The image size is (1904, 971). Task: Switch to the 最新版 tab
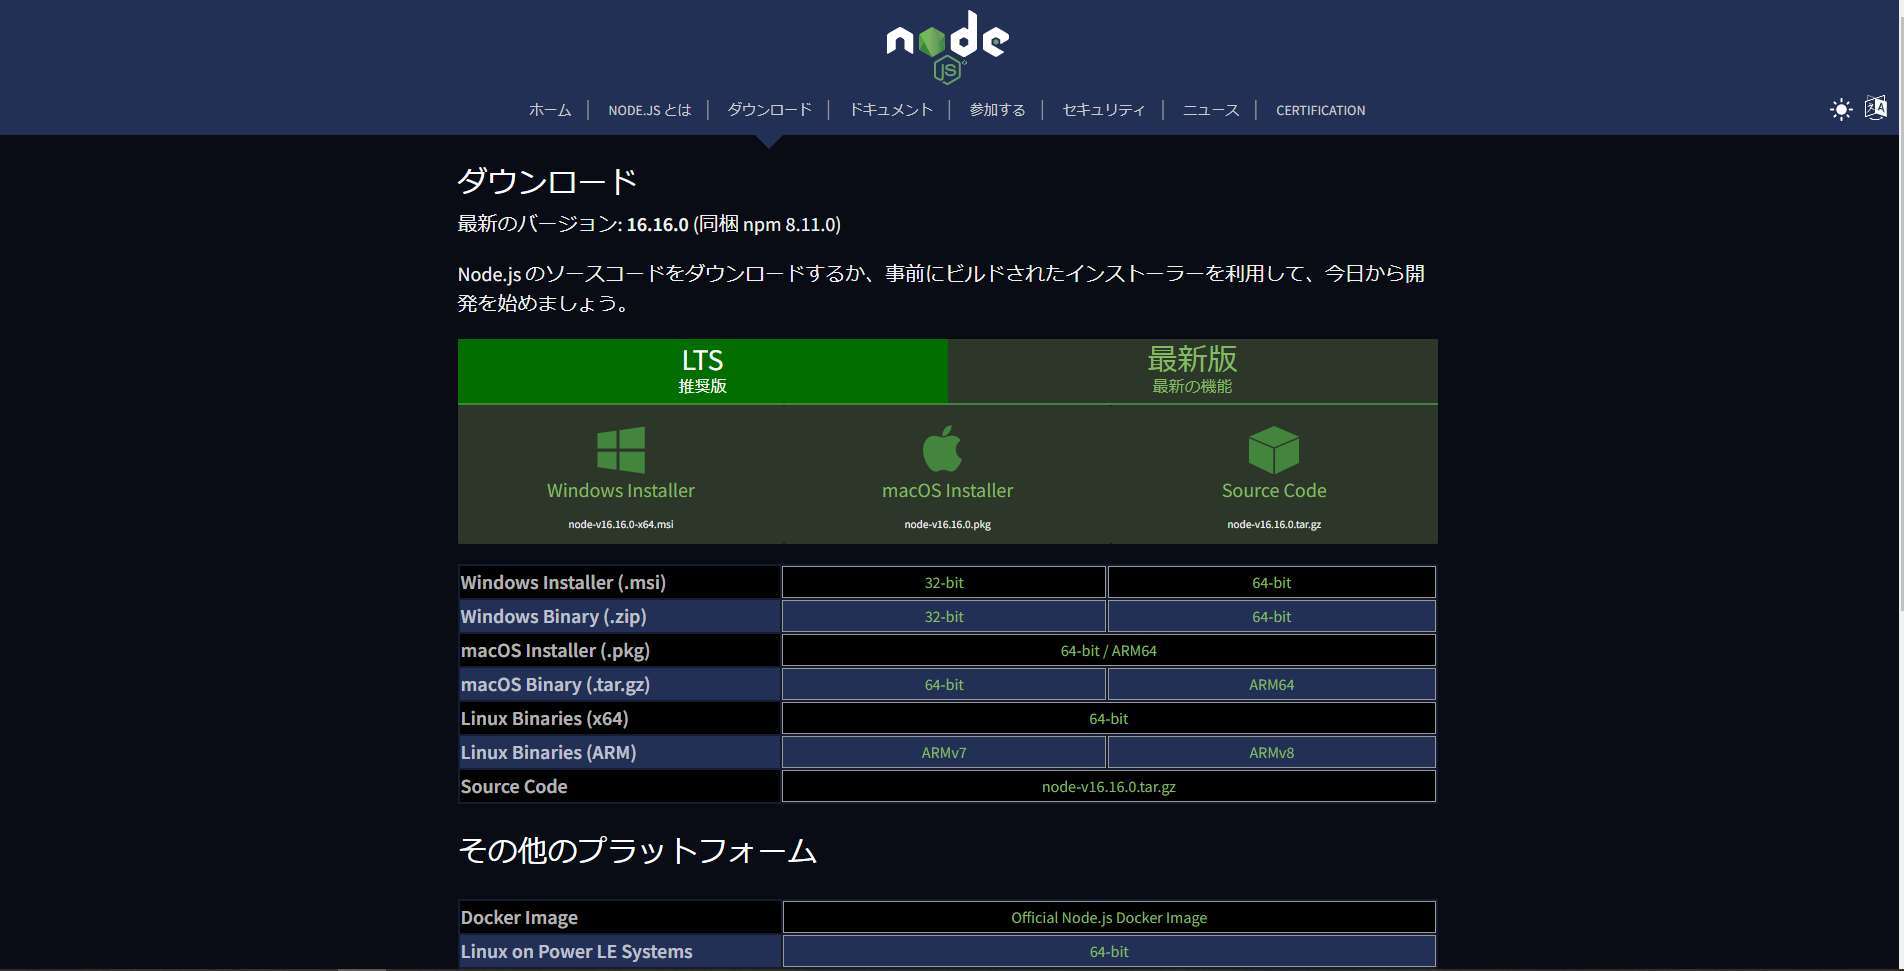(1193, 371)
